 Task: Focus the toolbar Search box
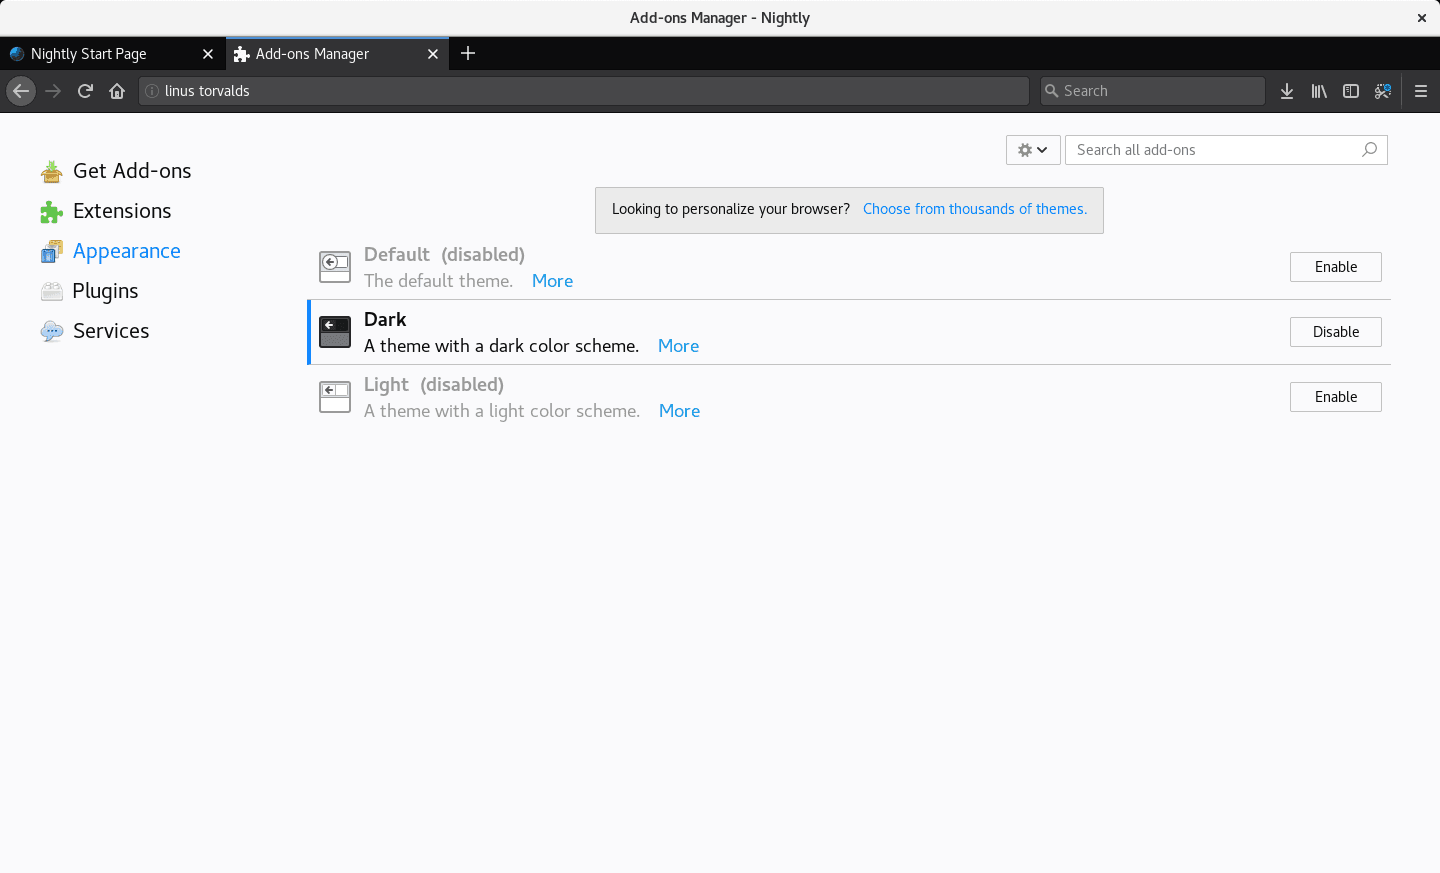click(x=1153, y=91)
